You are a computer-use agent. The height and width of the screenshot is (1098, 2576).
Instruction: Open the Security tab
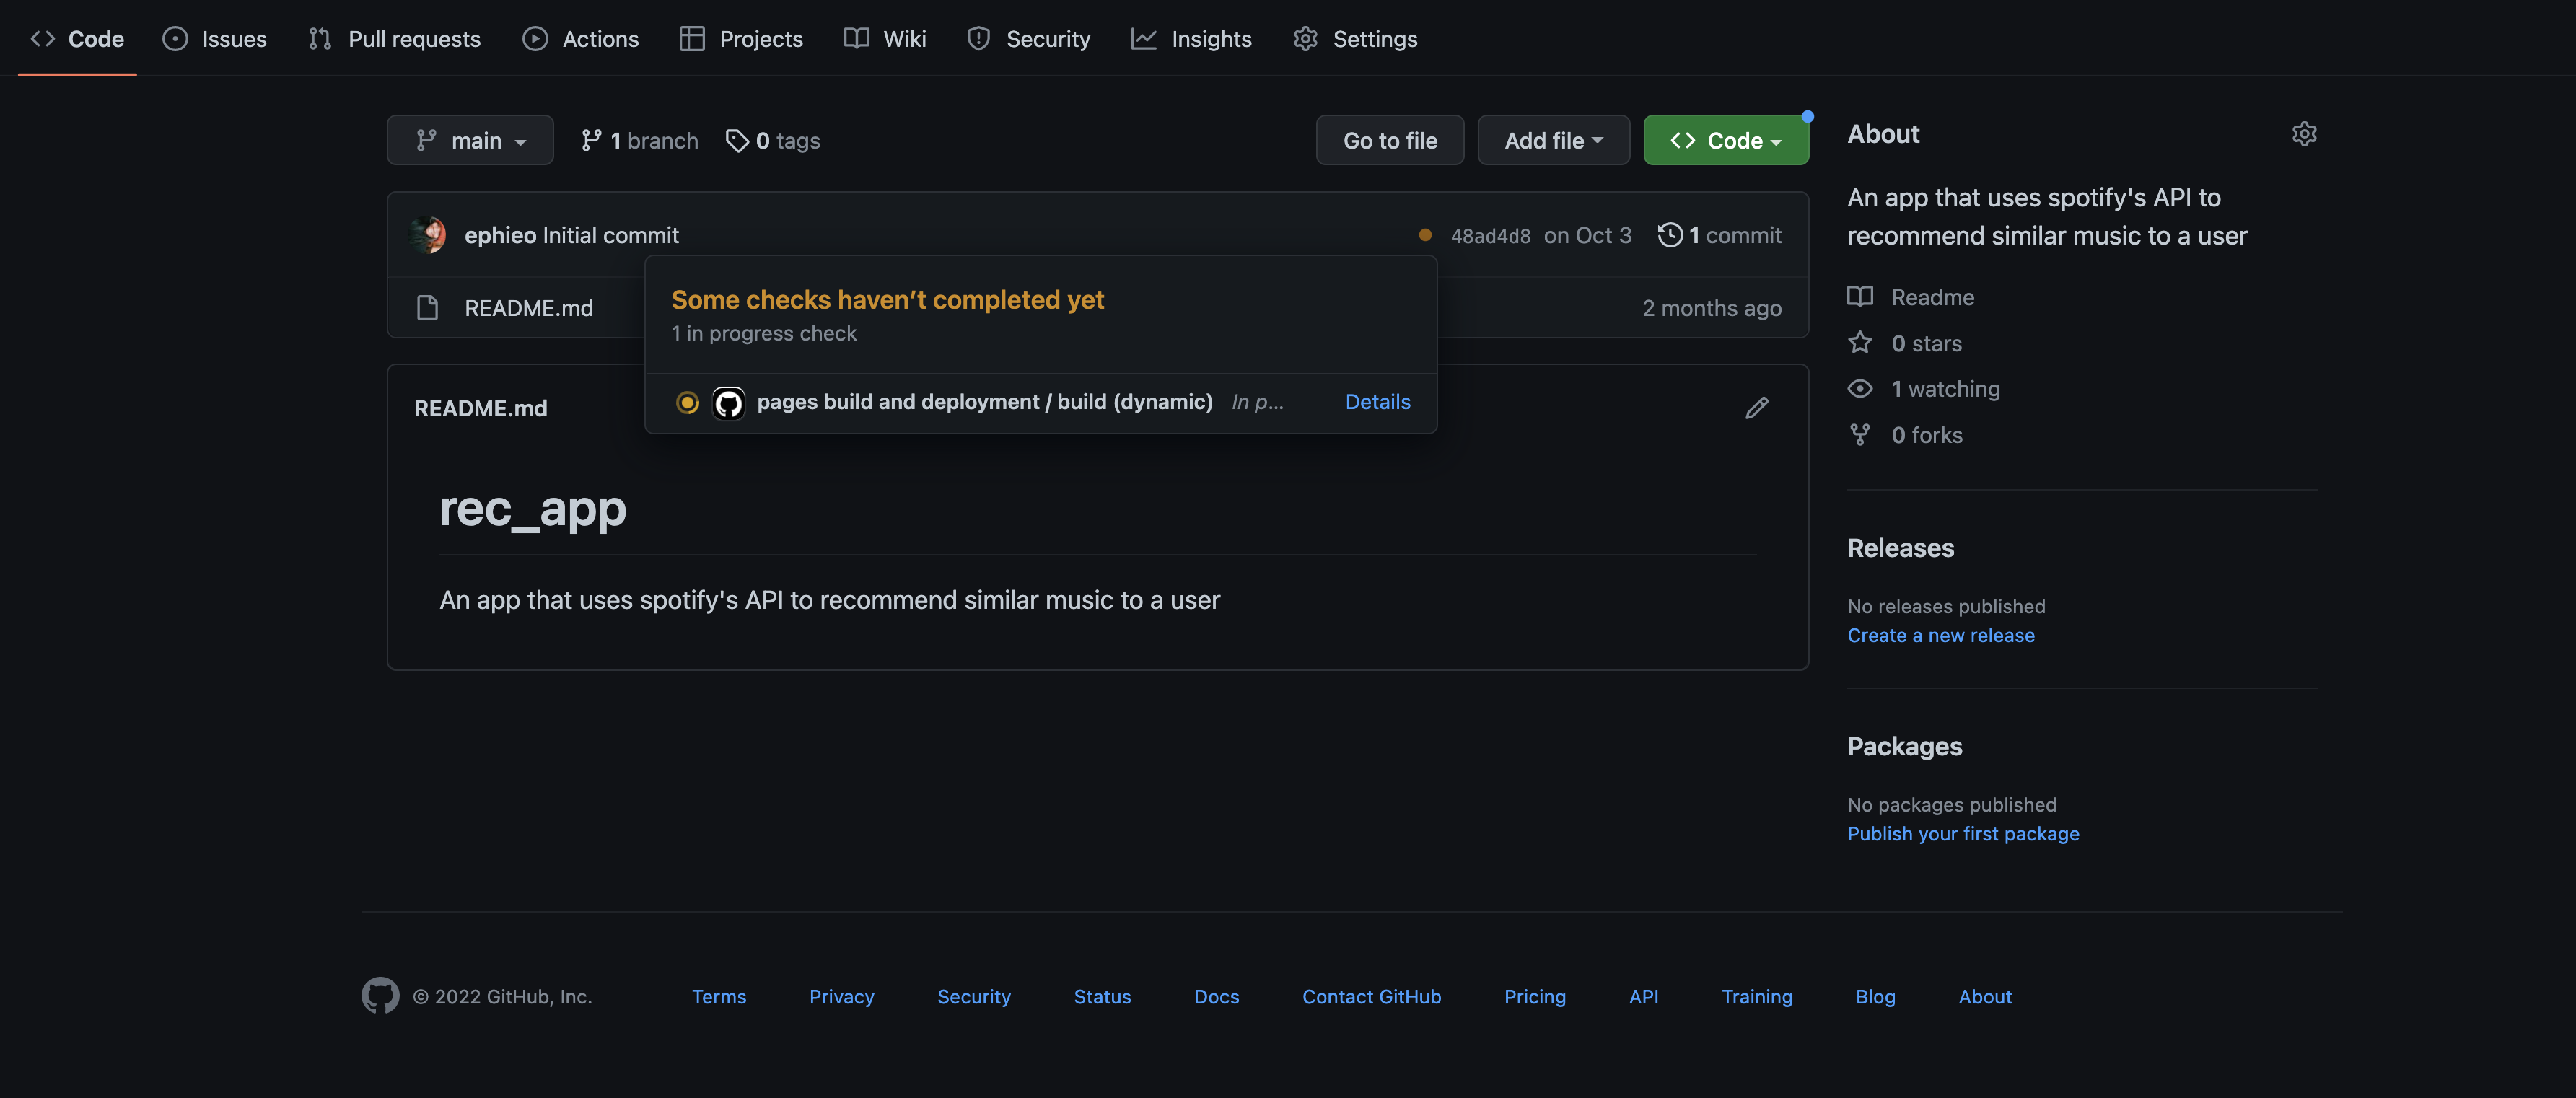point(1028,39)
